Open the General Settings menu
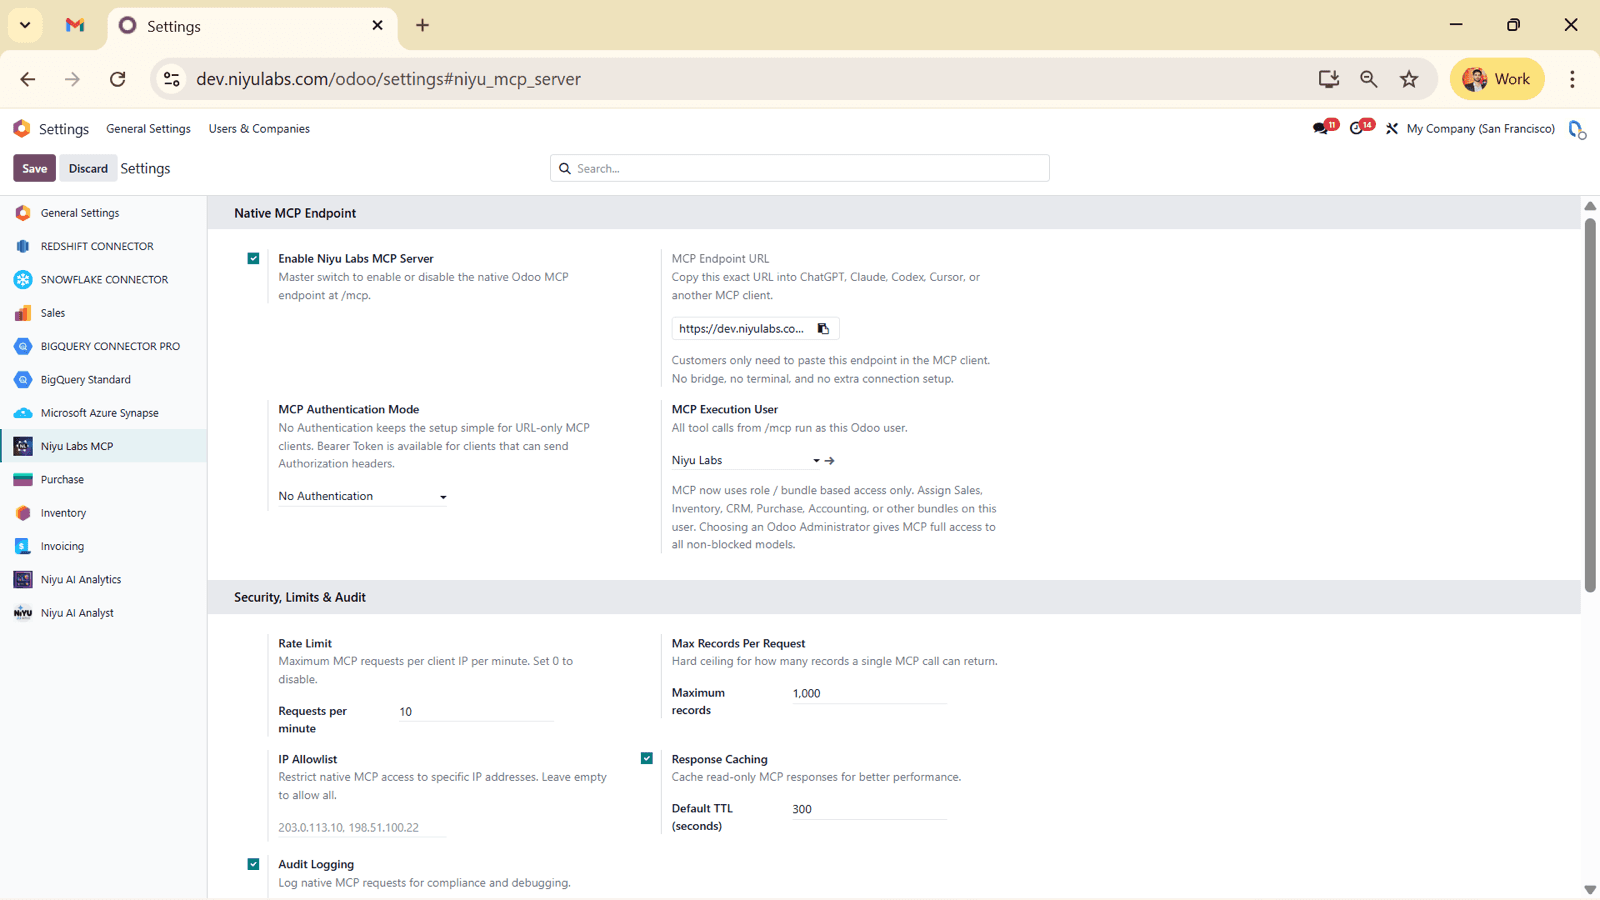The height and width of the screenshot is (900, 1600). tap(148, 129)
